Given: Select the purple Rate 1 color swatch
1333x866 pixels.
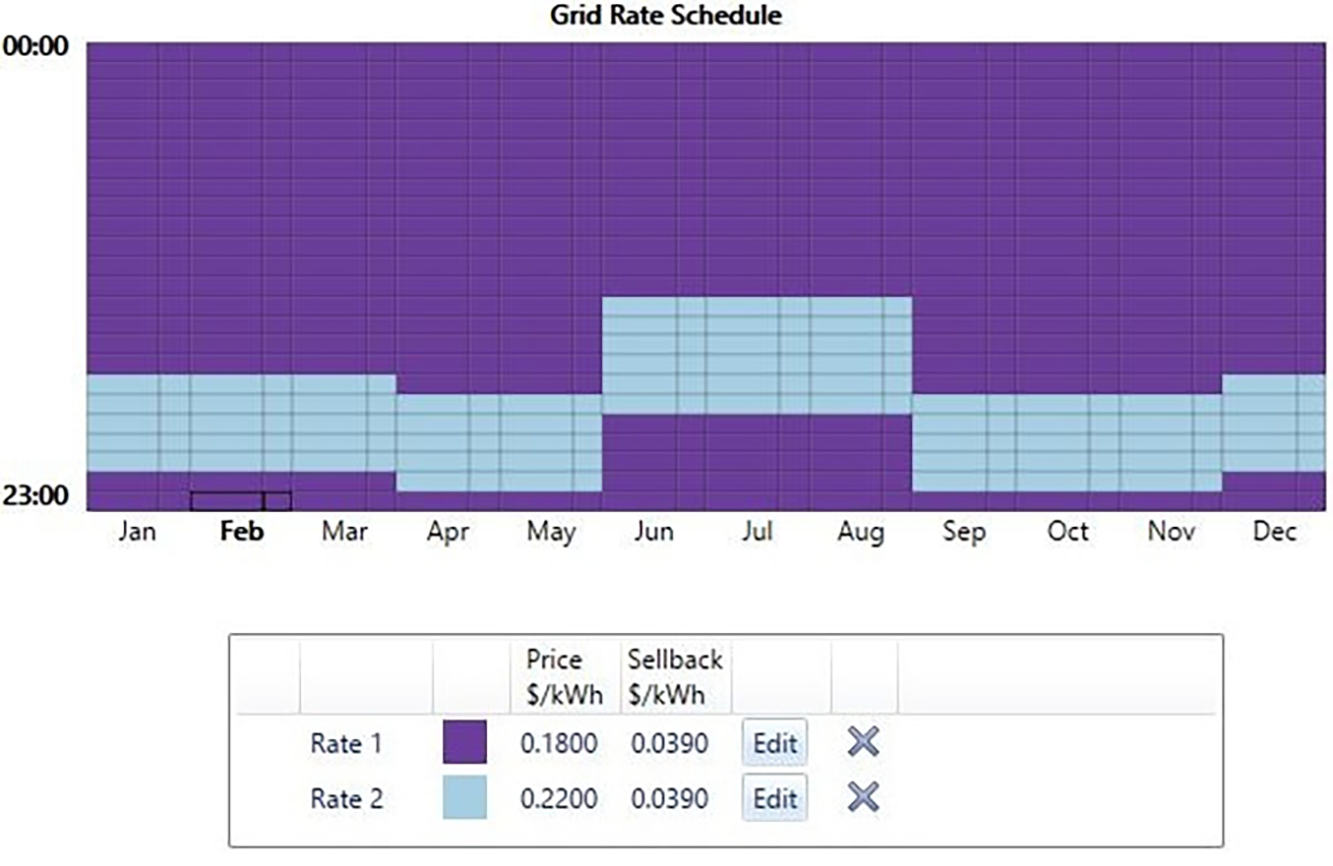Looking at the screenshot, I should coord(464,743).
